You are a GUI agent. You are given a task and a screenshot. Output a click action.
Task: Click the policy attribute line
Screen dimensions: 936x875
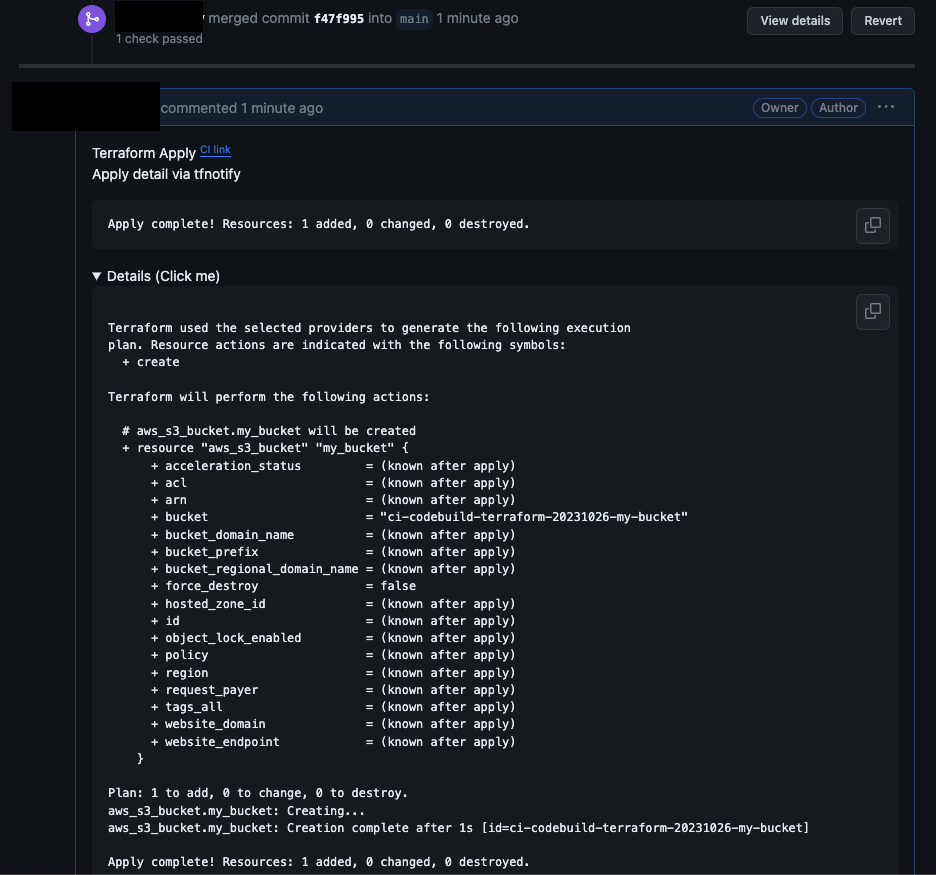coord(332,655)
